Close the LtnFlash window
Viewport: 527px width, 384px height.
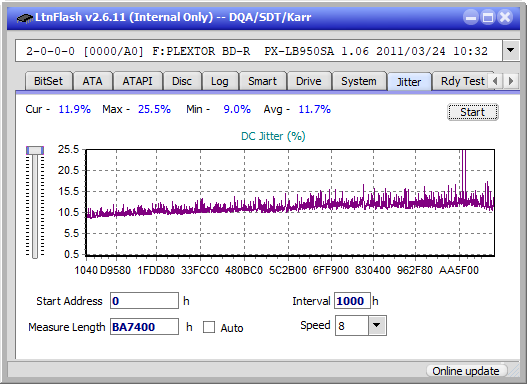(505, 17)
